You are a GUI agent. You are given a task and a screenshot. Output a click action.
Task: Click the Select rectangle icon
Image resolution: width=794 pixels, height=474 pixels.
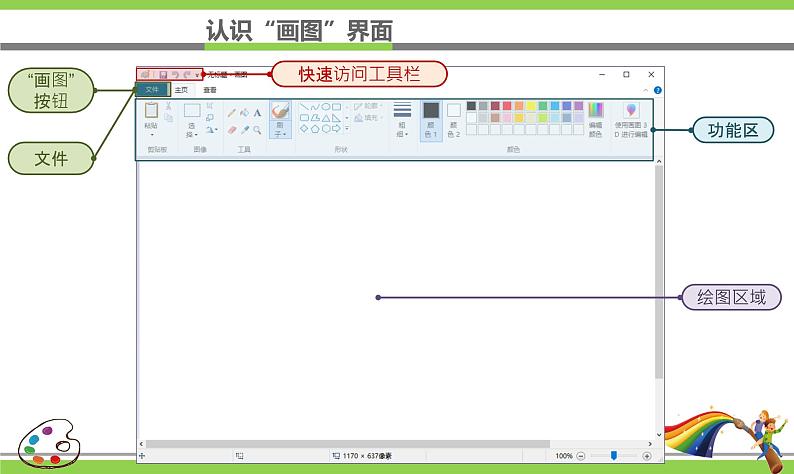(x=192, y=110)
